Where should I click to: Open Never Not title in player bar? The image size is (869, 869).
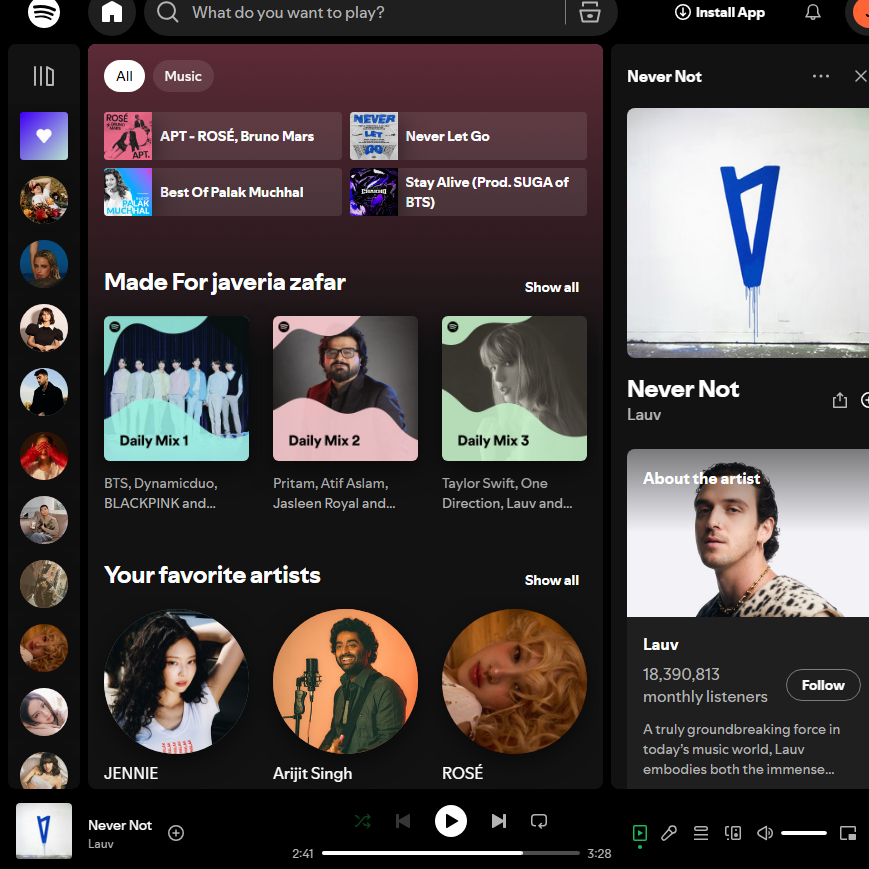pos(120,825)
